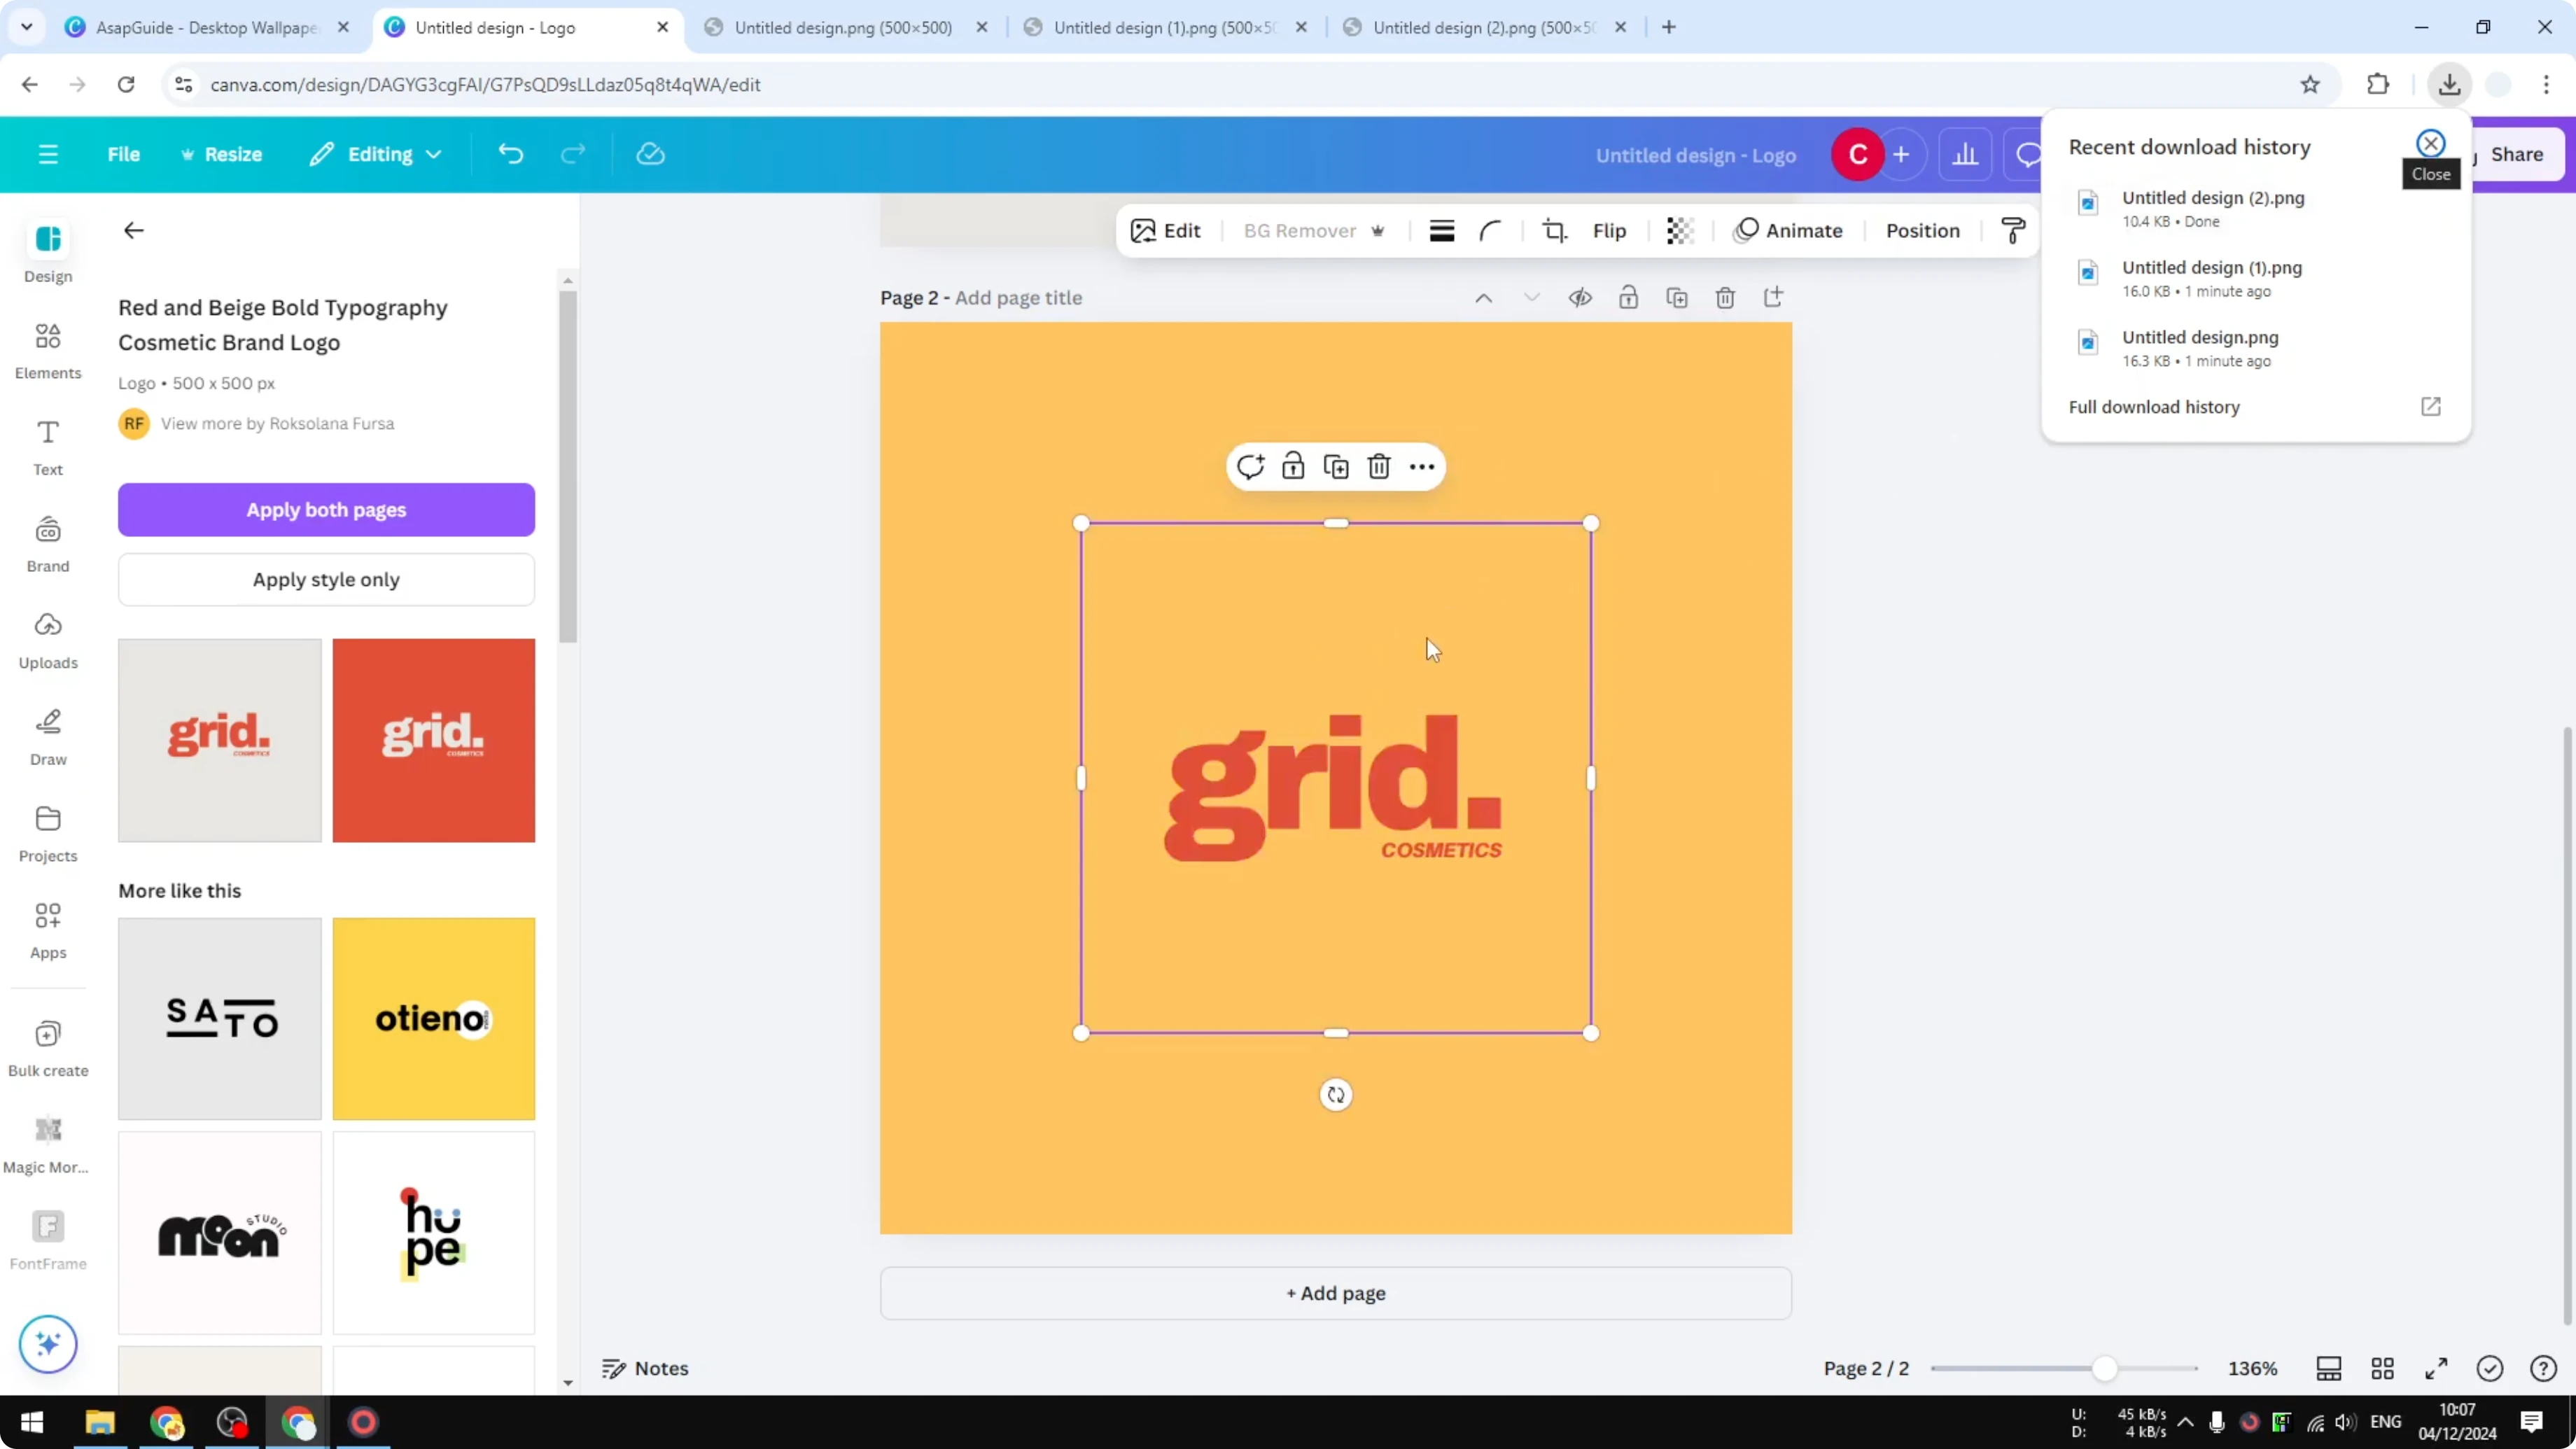Lock Page 2 with the padlock toggle
The height and width of the screenshot is (1449, 2576).
[1628, 297]
